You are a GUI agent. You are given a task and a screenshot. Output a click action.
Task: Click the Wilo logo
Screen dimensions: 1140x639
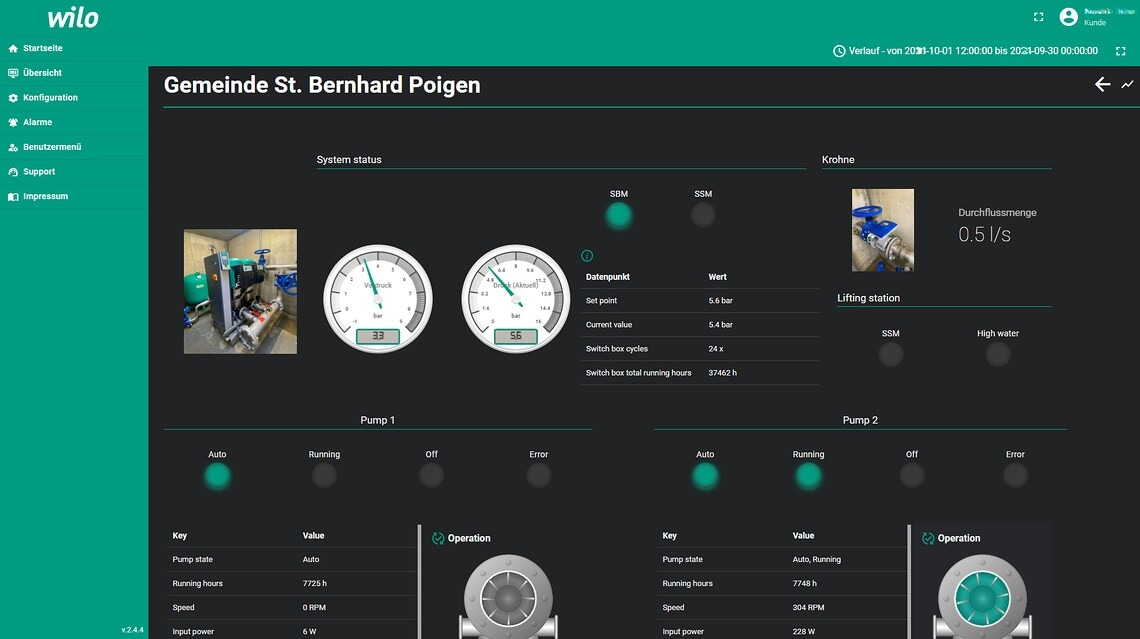(x=73, y=17)
